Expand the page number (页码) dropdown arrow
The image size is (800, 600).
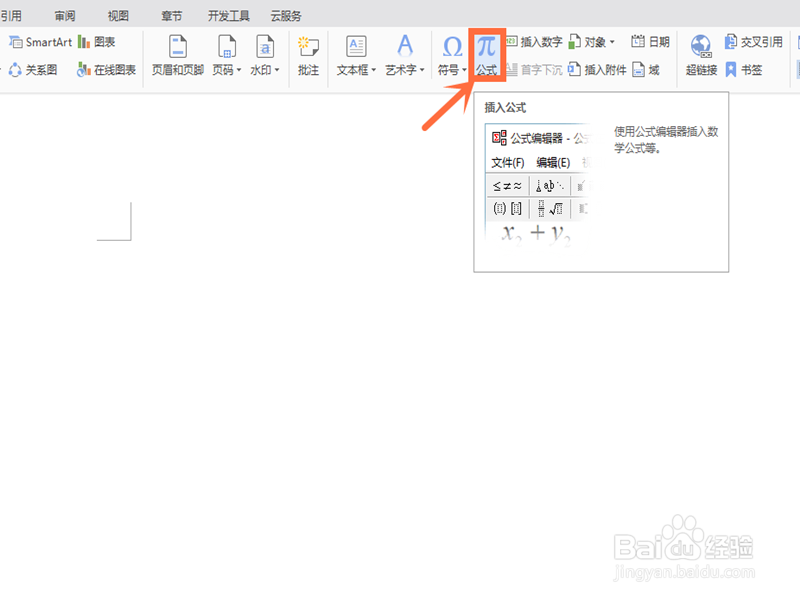[x=239, y=70]
